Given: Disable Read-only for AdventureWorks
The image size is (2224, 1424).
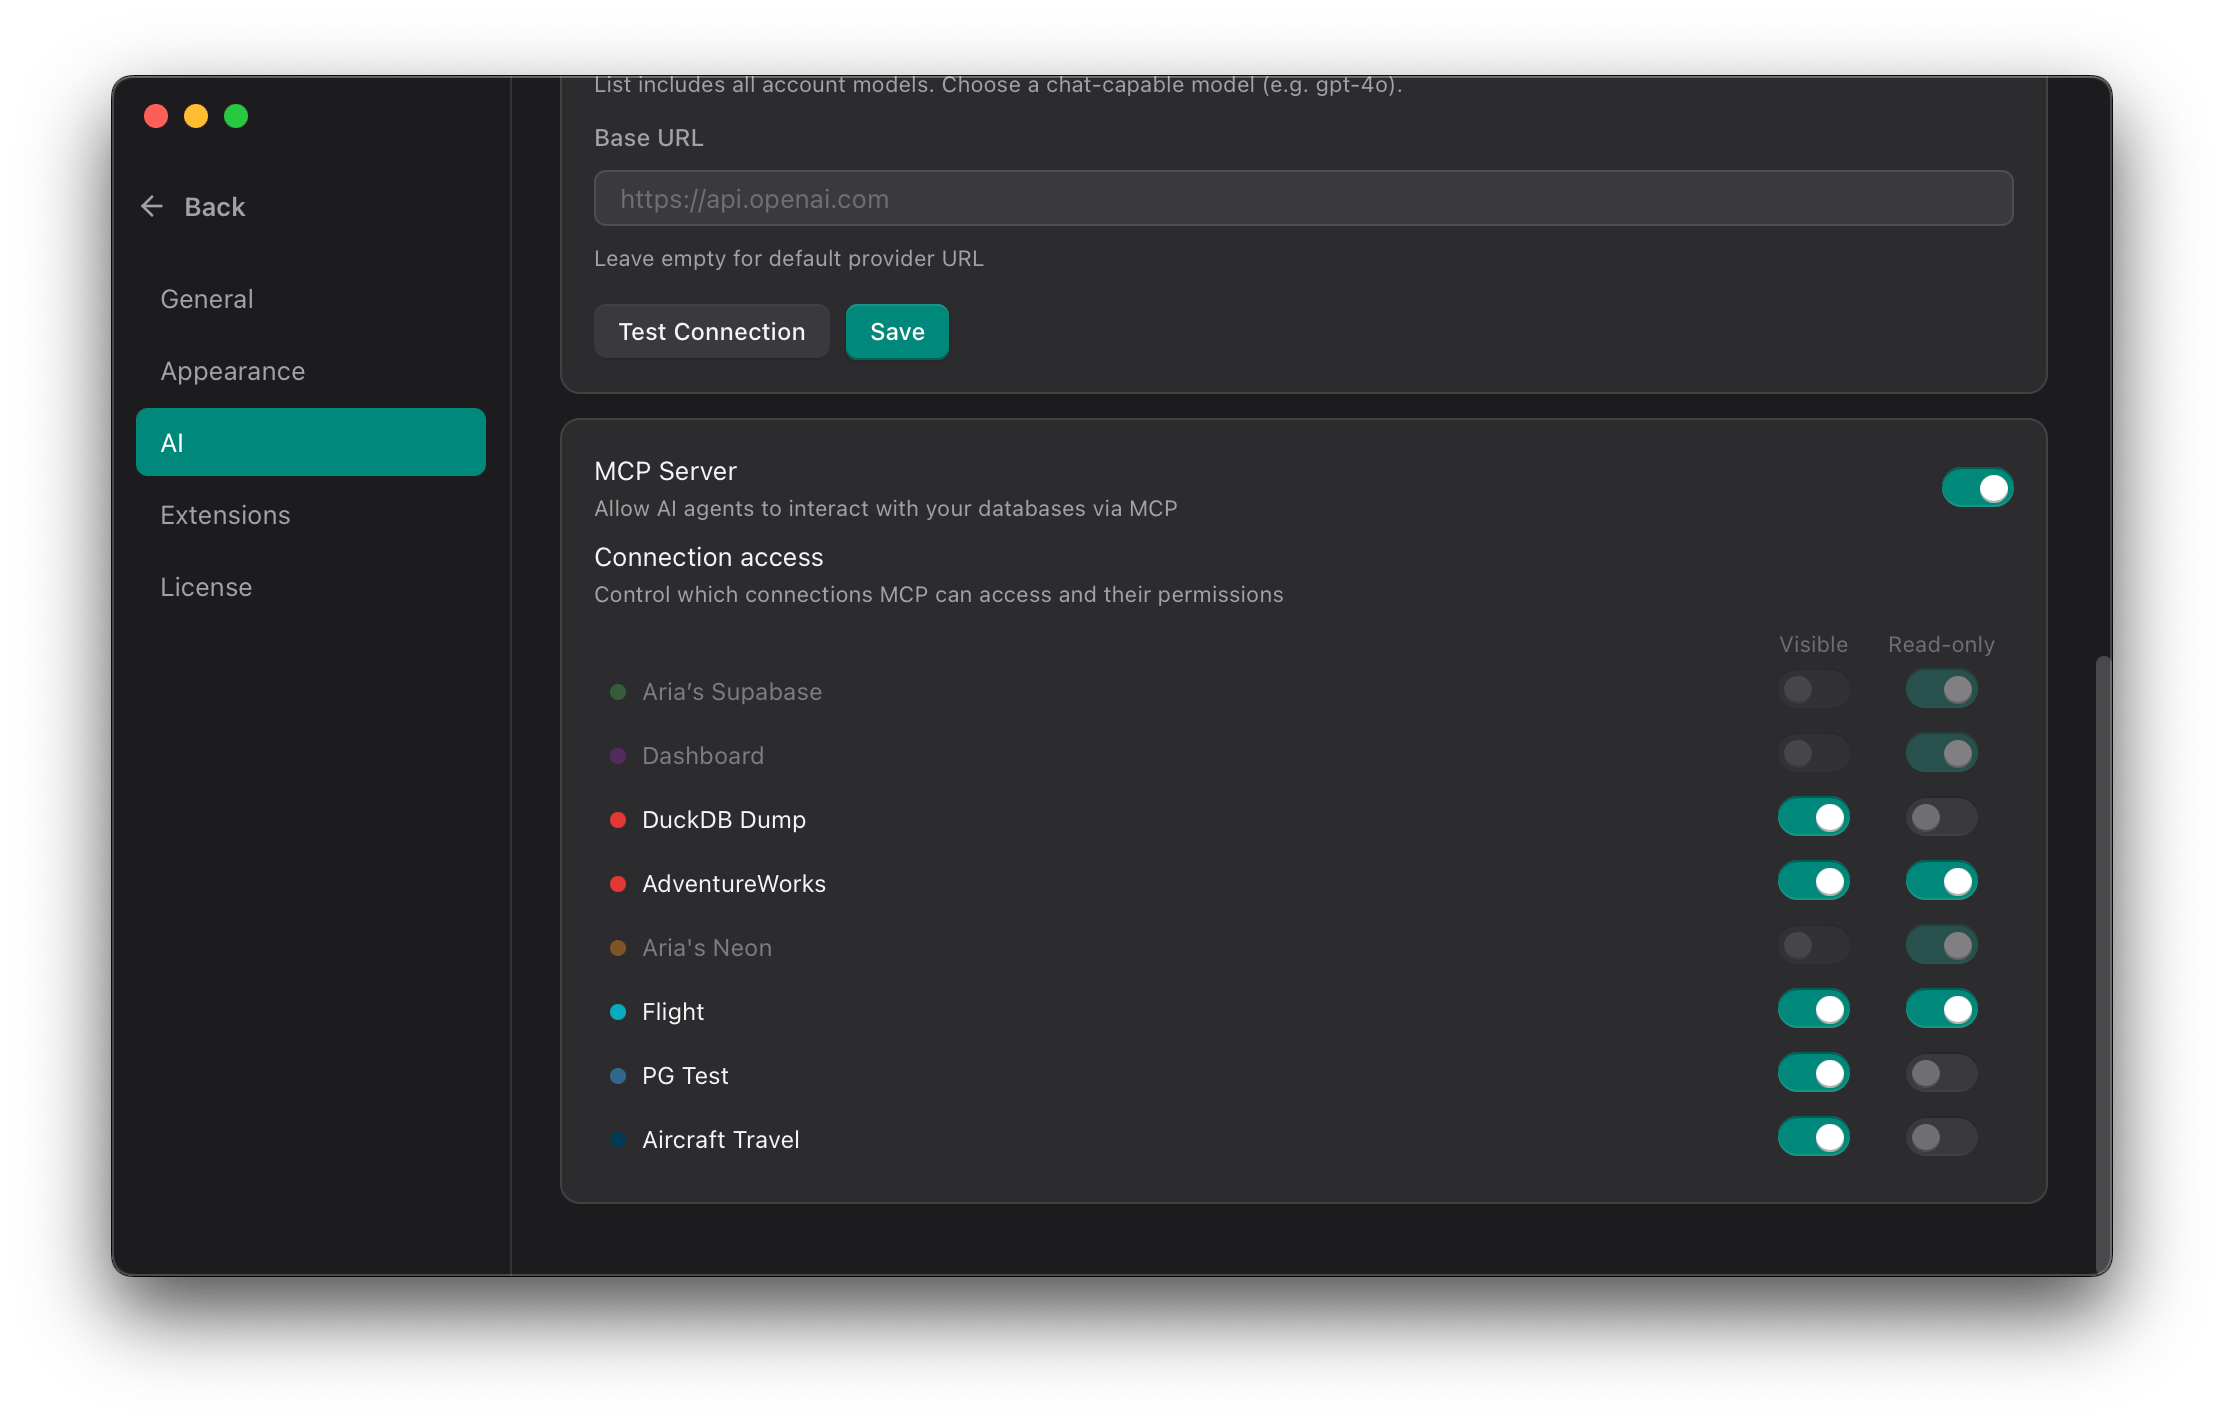Looking at the screenshot, I should 1940,882.
